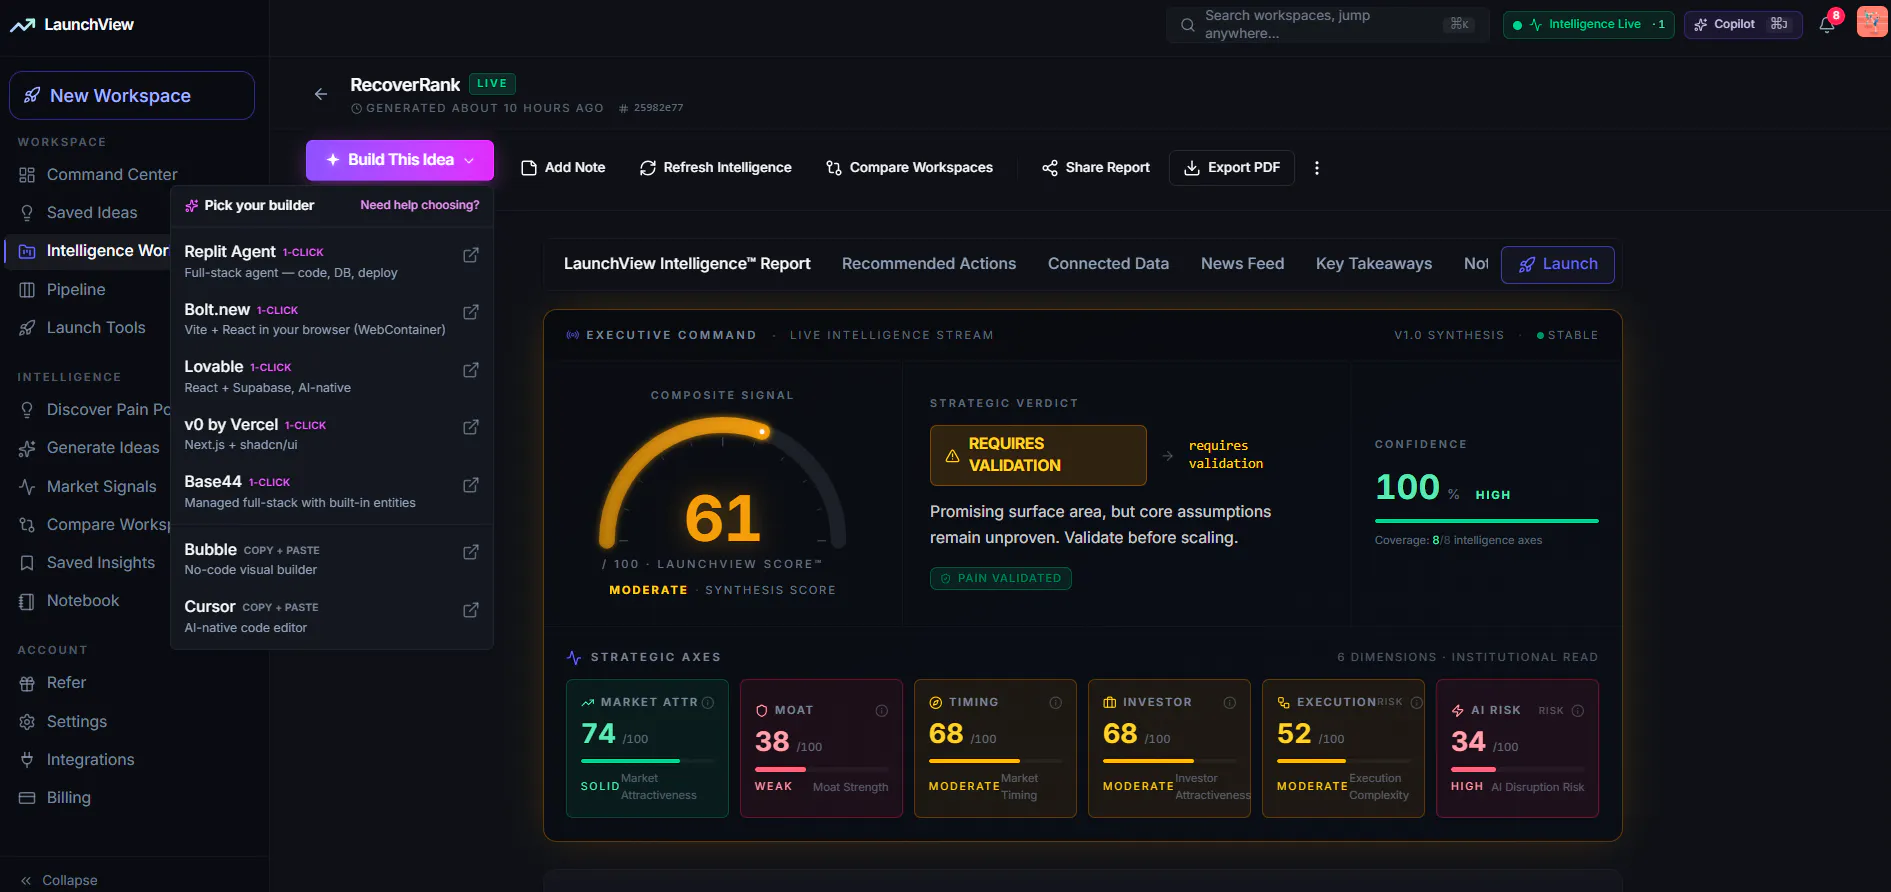Click the search workspaces field
Screen dimensions: 1891x892
tap(1328, 25)
